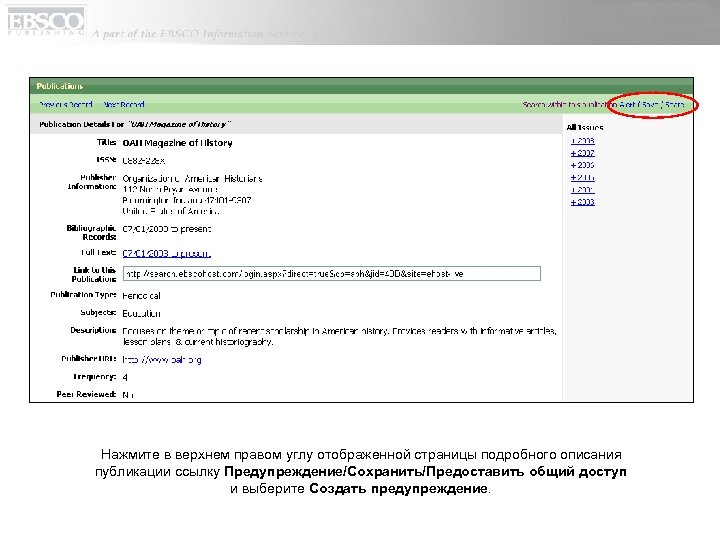This screenshot has height=540, width=720.
Task: Open Search within this publication
Action: tap(569, 105)
